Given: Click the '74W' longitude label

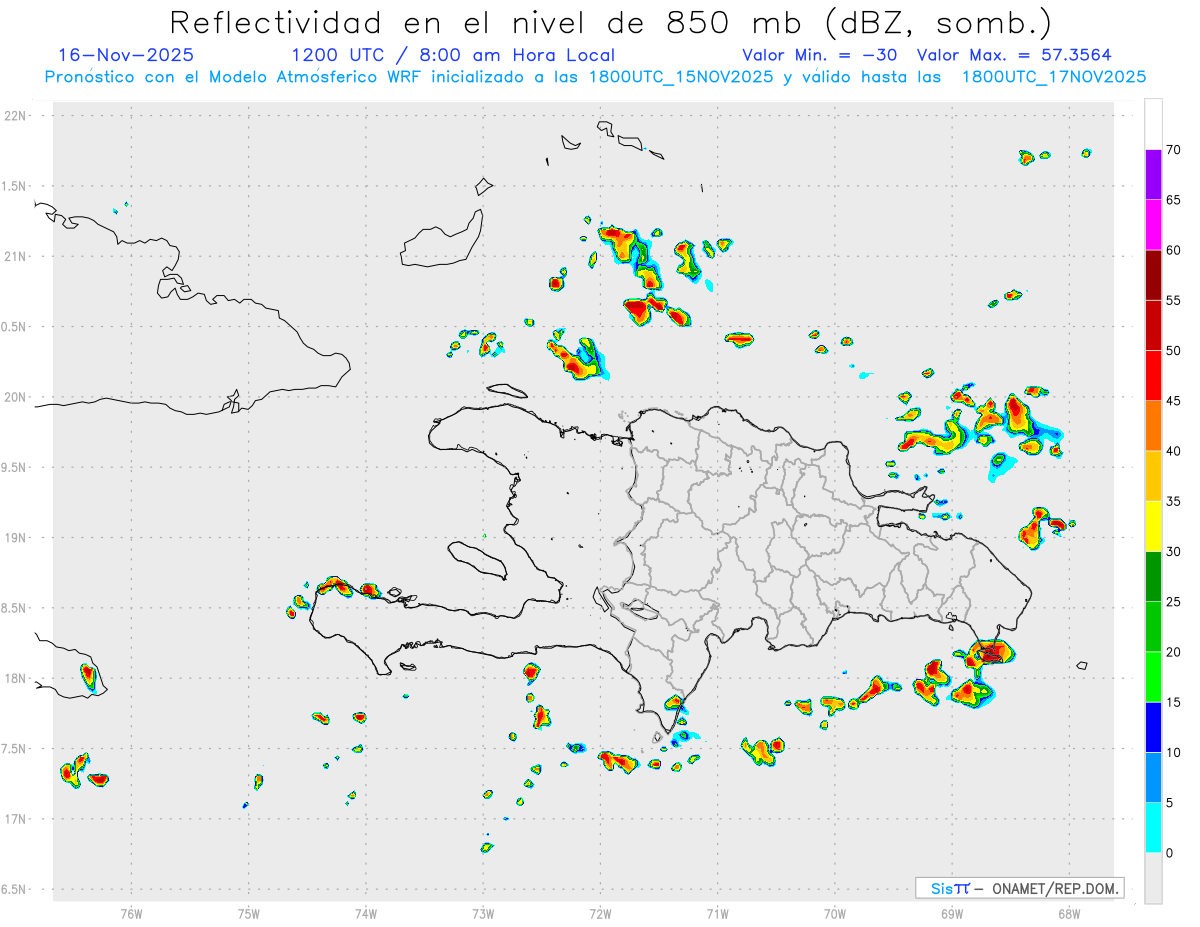Looking at the screenshot, I should (366, 913).
